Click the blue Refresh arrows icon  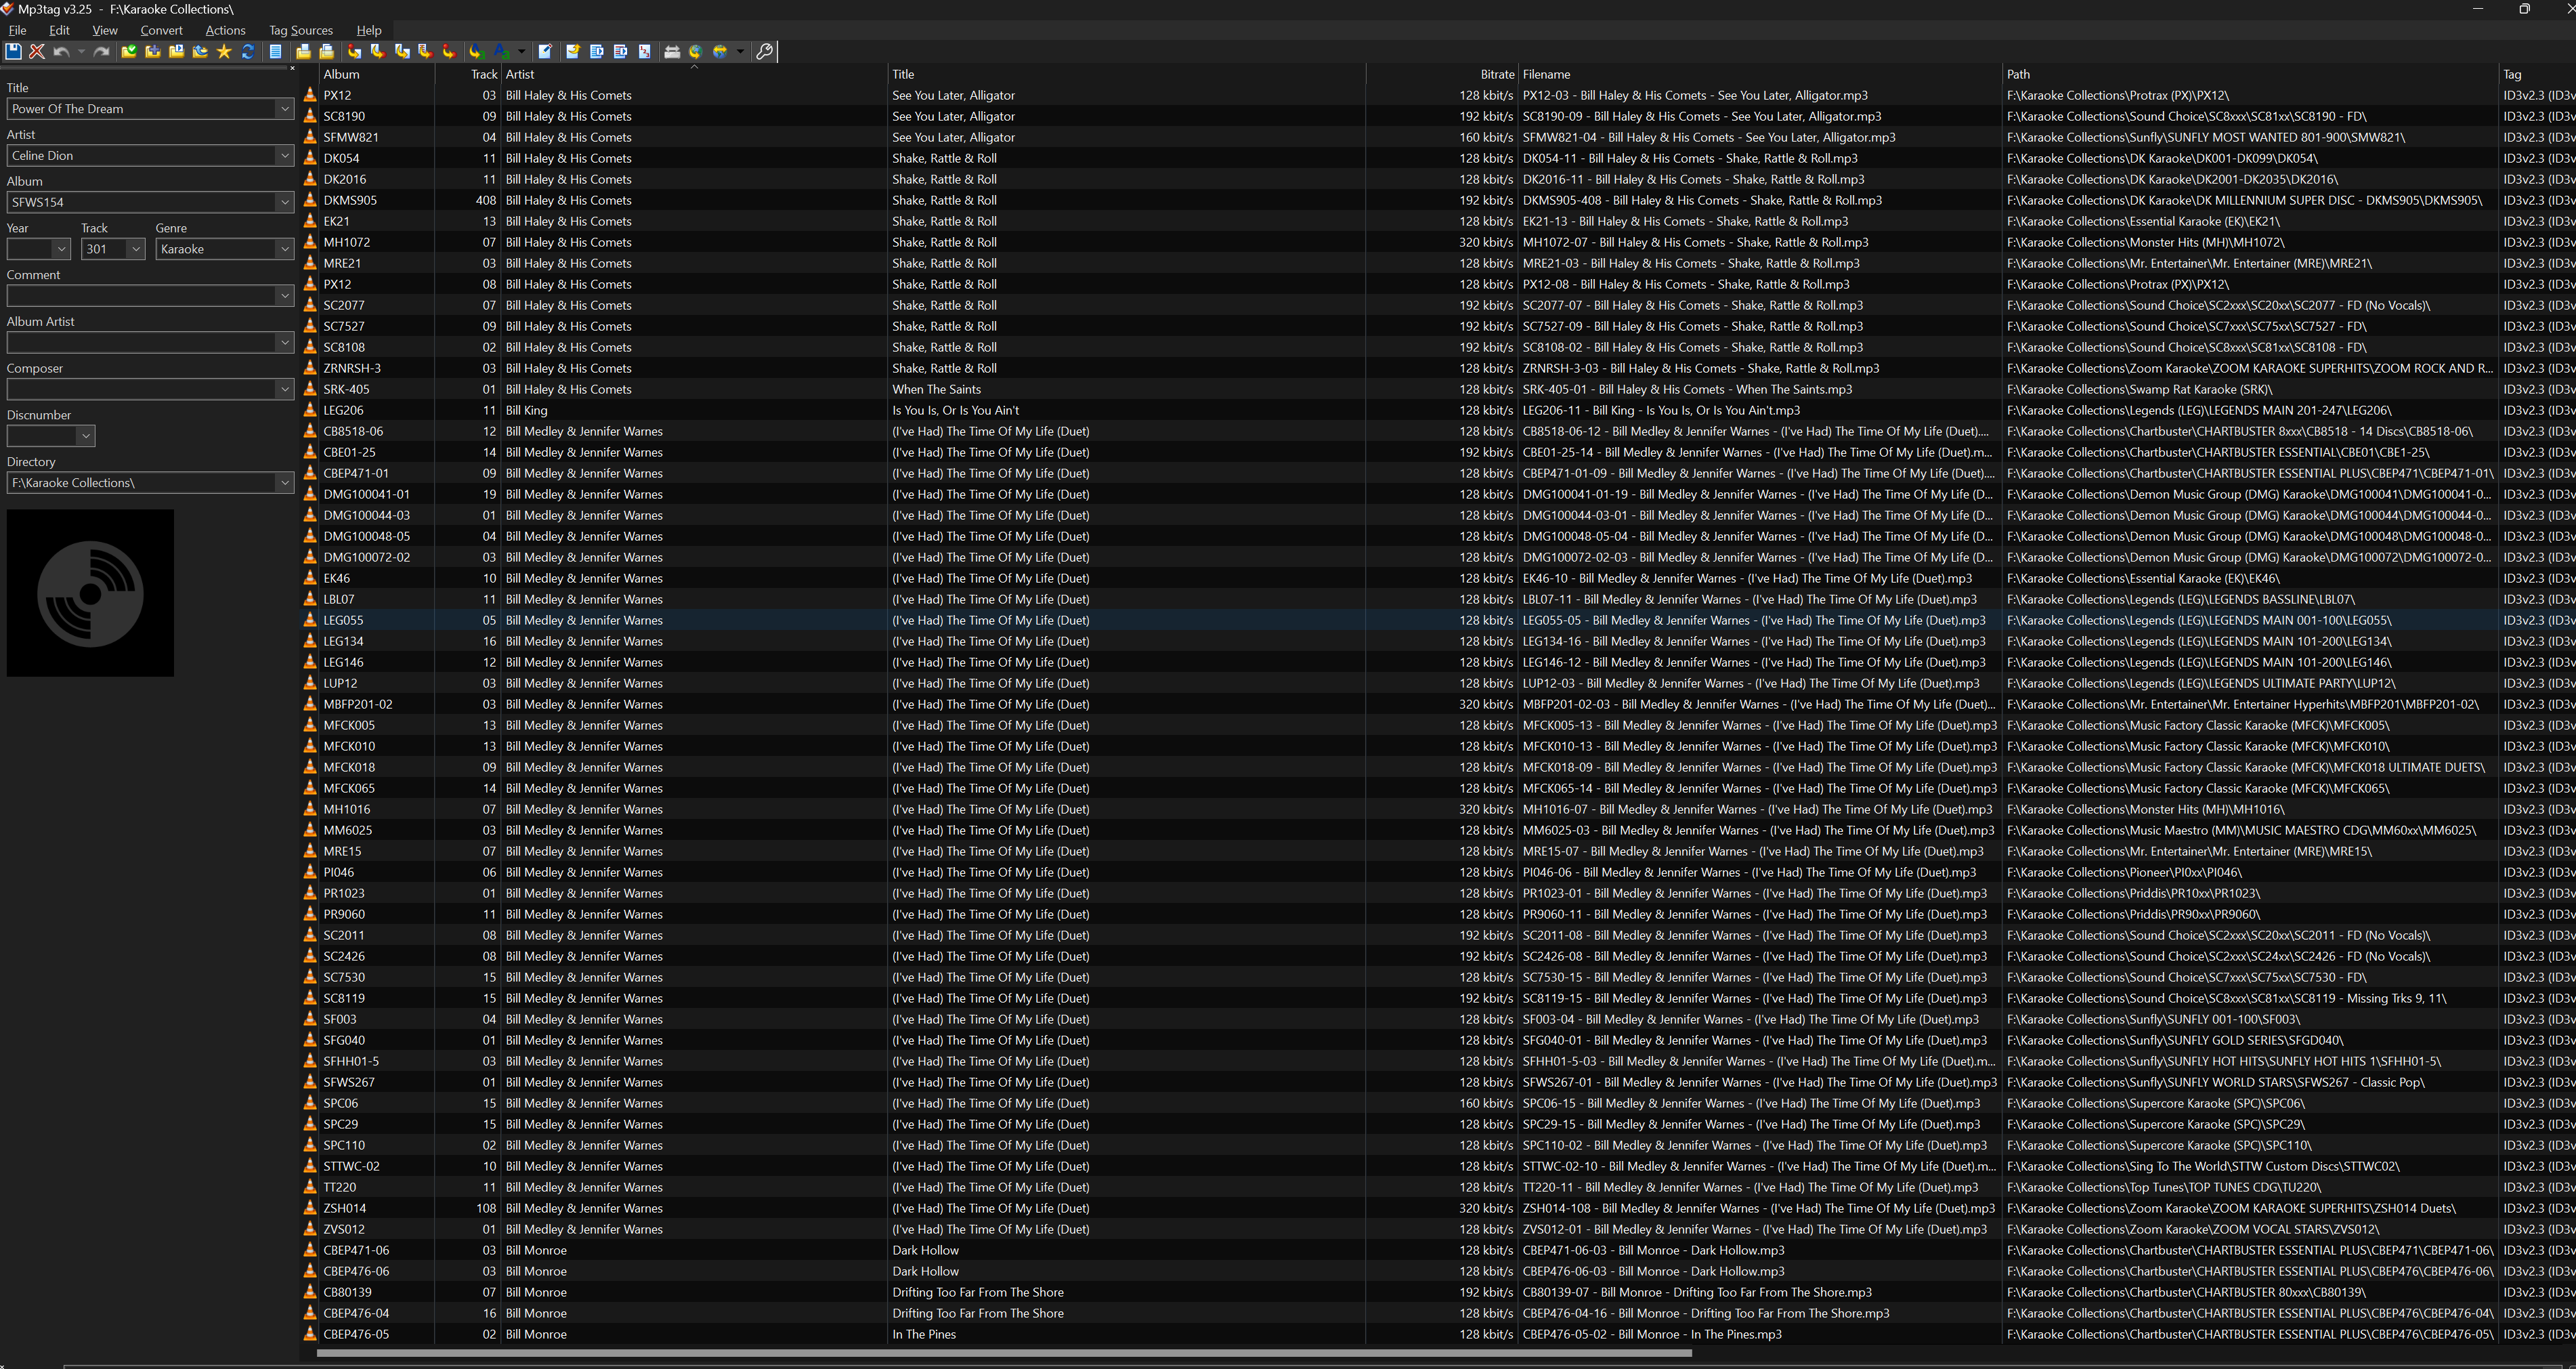coord(248,52)
